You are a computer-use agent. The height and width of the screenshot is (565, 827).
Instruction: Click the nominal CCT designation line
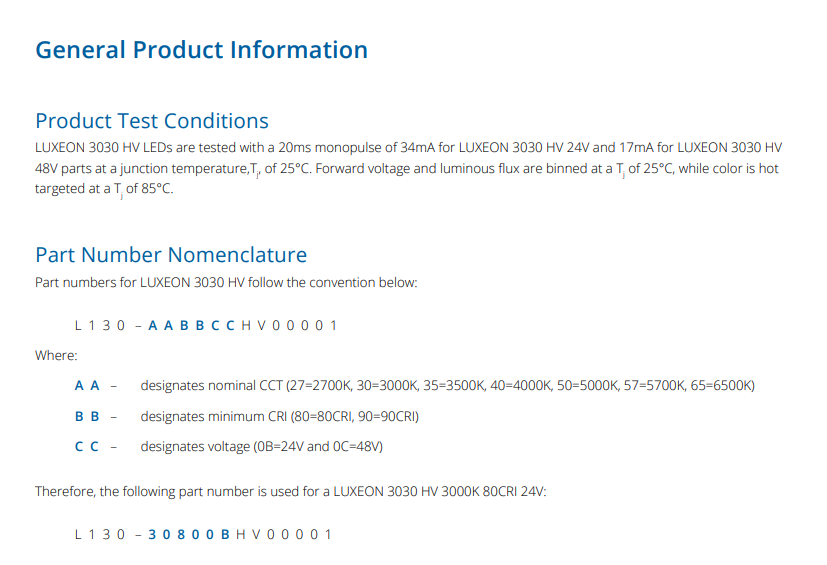coord(447,385)
